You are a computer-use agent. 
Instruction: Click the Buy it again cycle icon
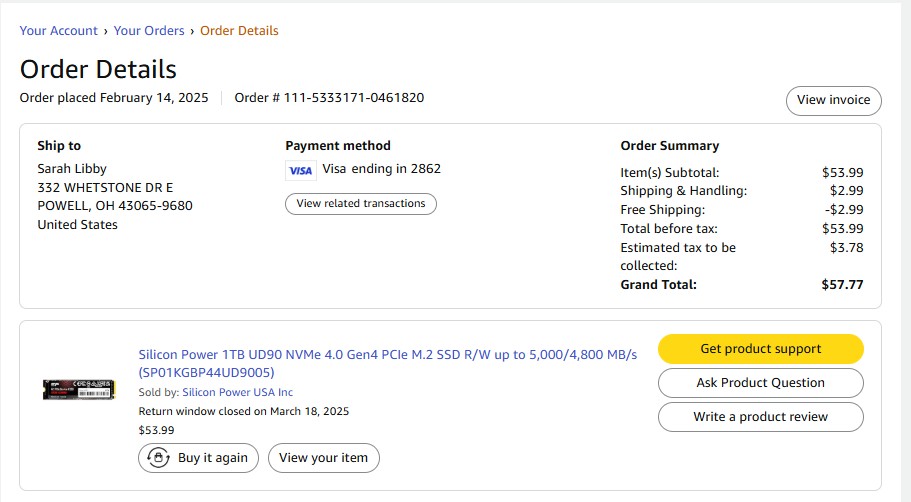point(157,458)
